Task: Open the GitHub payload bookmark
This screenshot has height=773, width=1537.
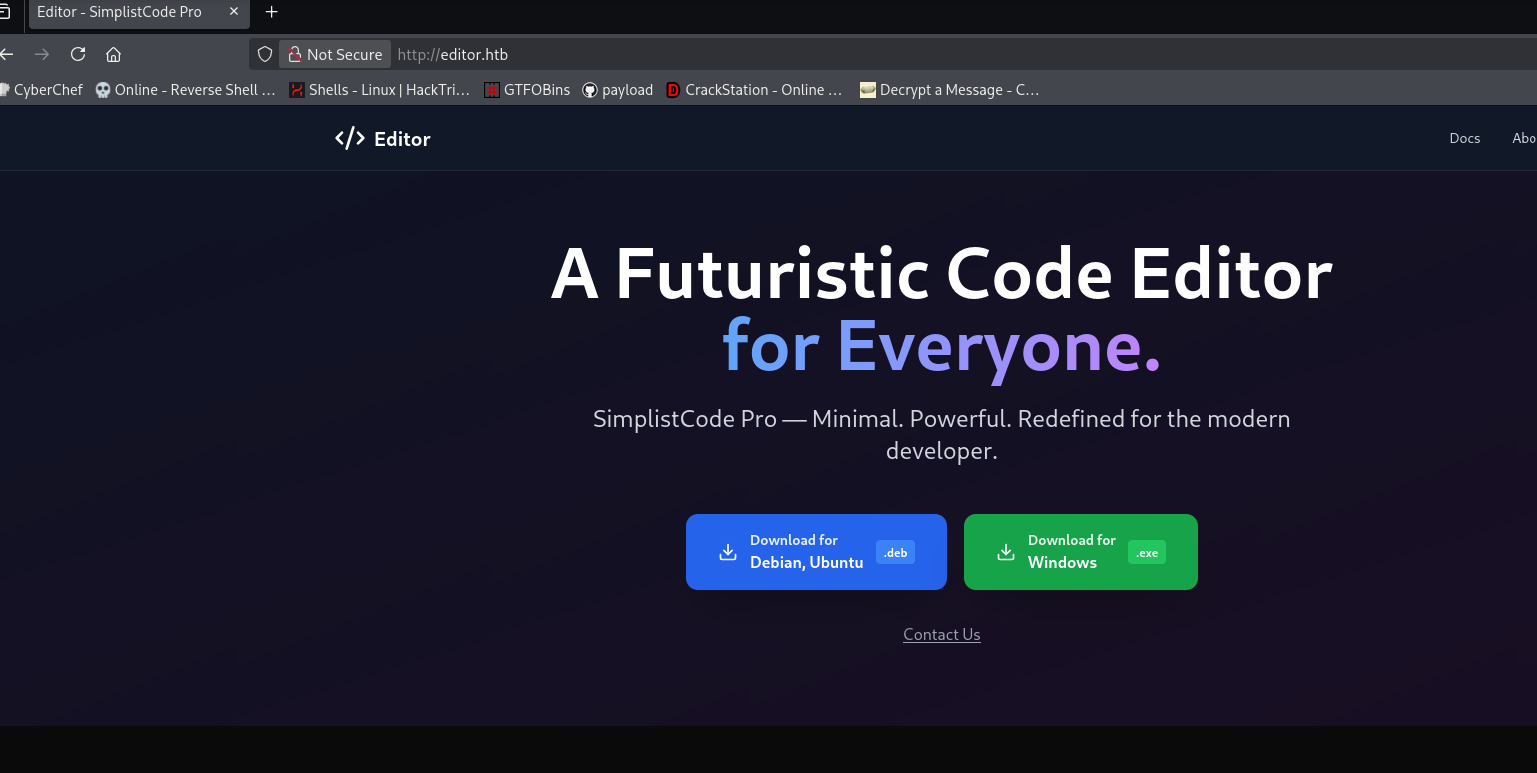Action: [617, 90]
